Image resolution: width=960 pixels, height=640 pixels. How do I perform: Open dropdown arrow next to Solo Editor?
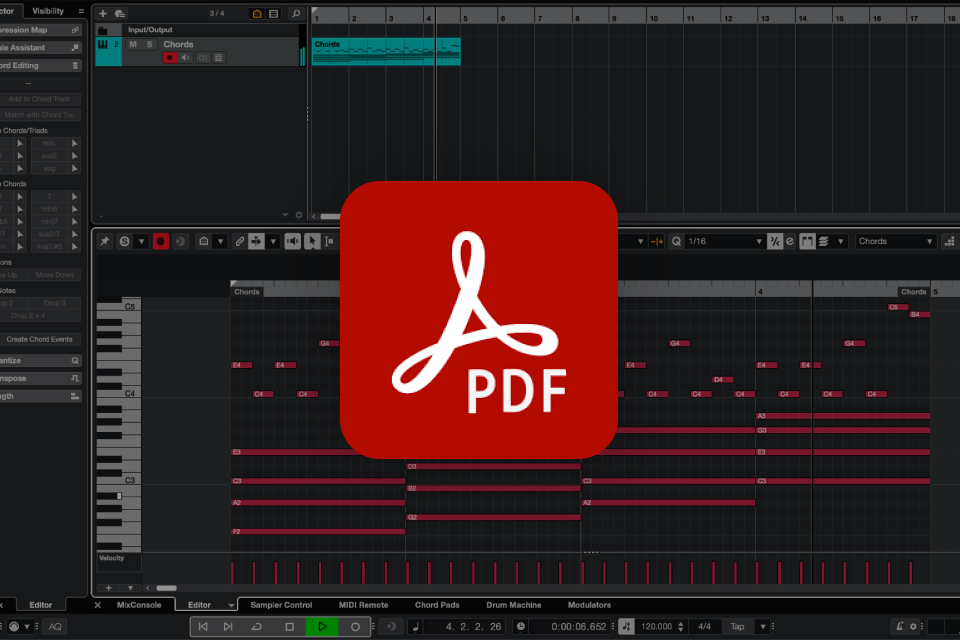141,241
